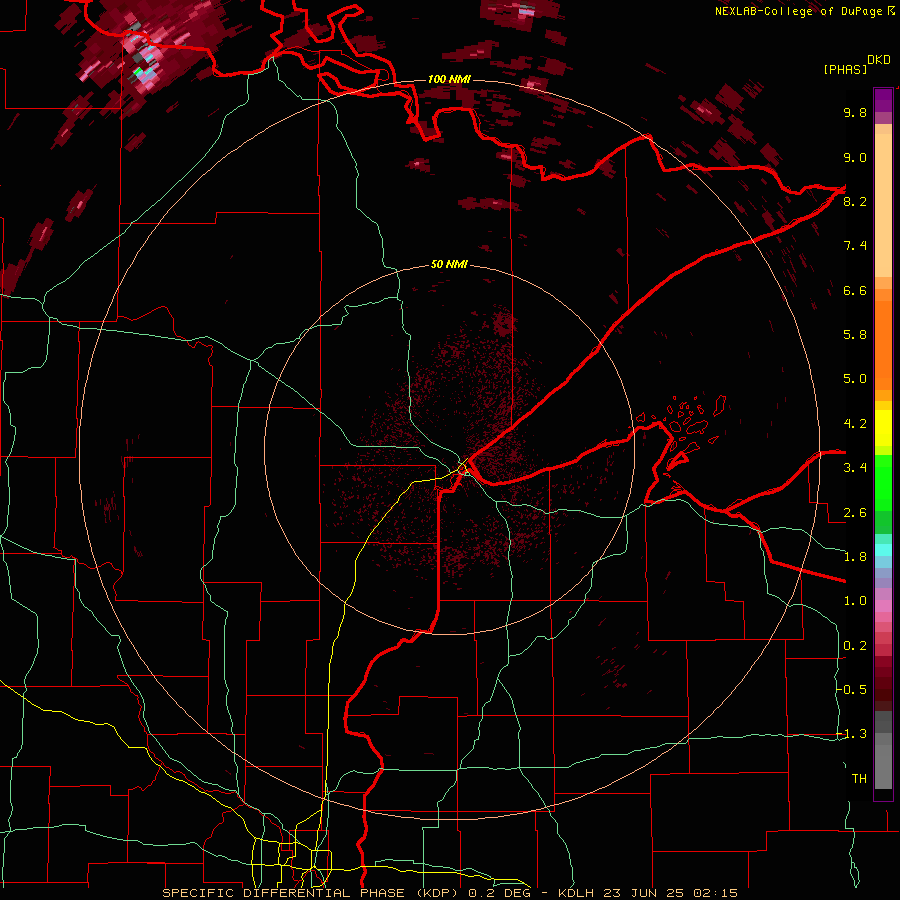The image size is (900, 900).
Task: Click the 5.0 value on the color scale
Action: pyautogui.click(x=855, y=379)
